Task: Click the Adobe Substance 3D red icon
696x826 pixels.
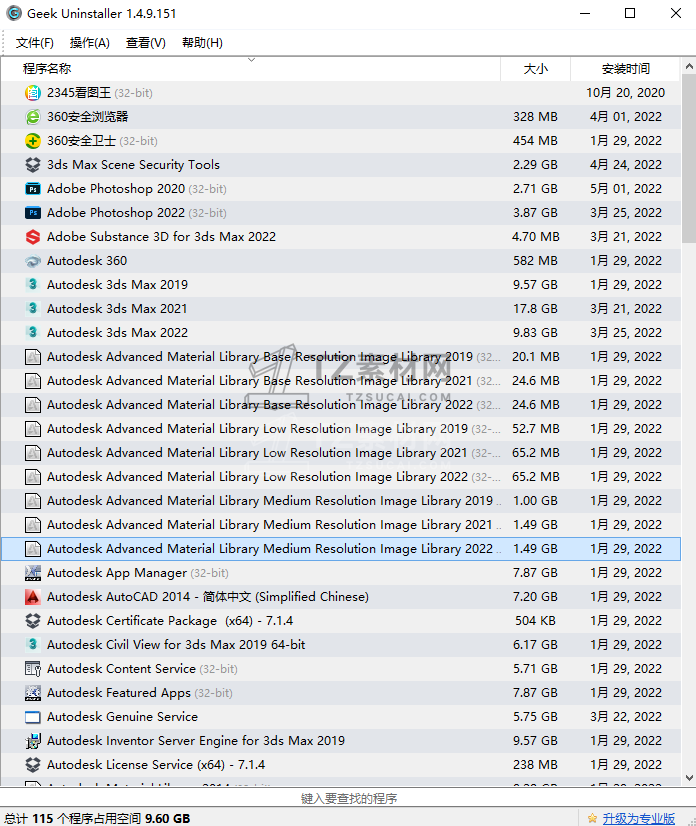Action: (x=33, y=237)
